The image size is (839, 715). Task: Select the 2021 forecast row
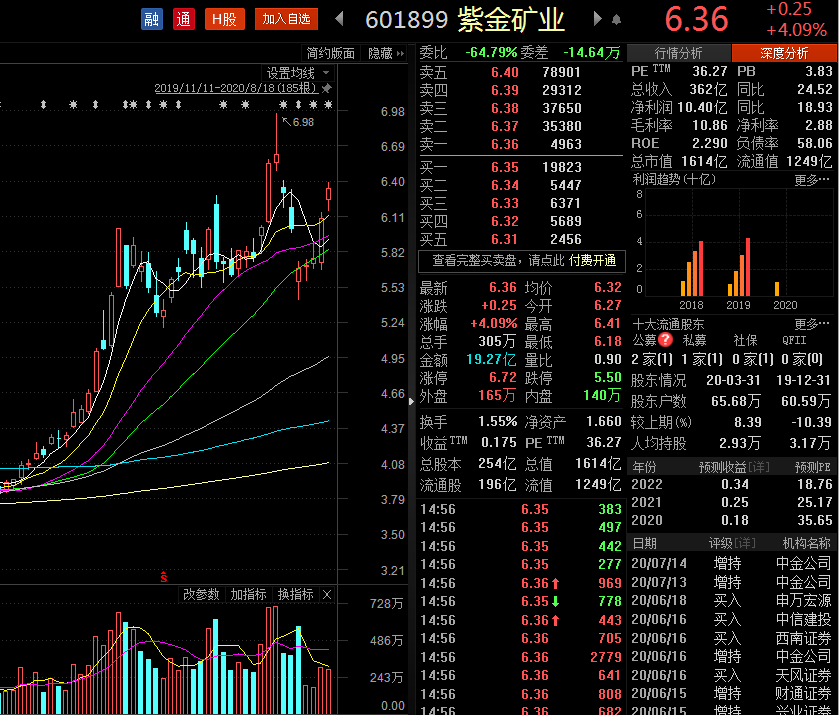(731, 503)
